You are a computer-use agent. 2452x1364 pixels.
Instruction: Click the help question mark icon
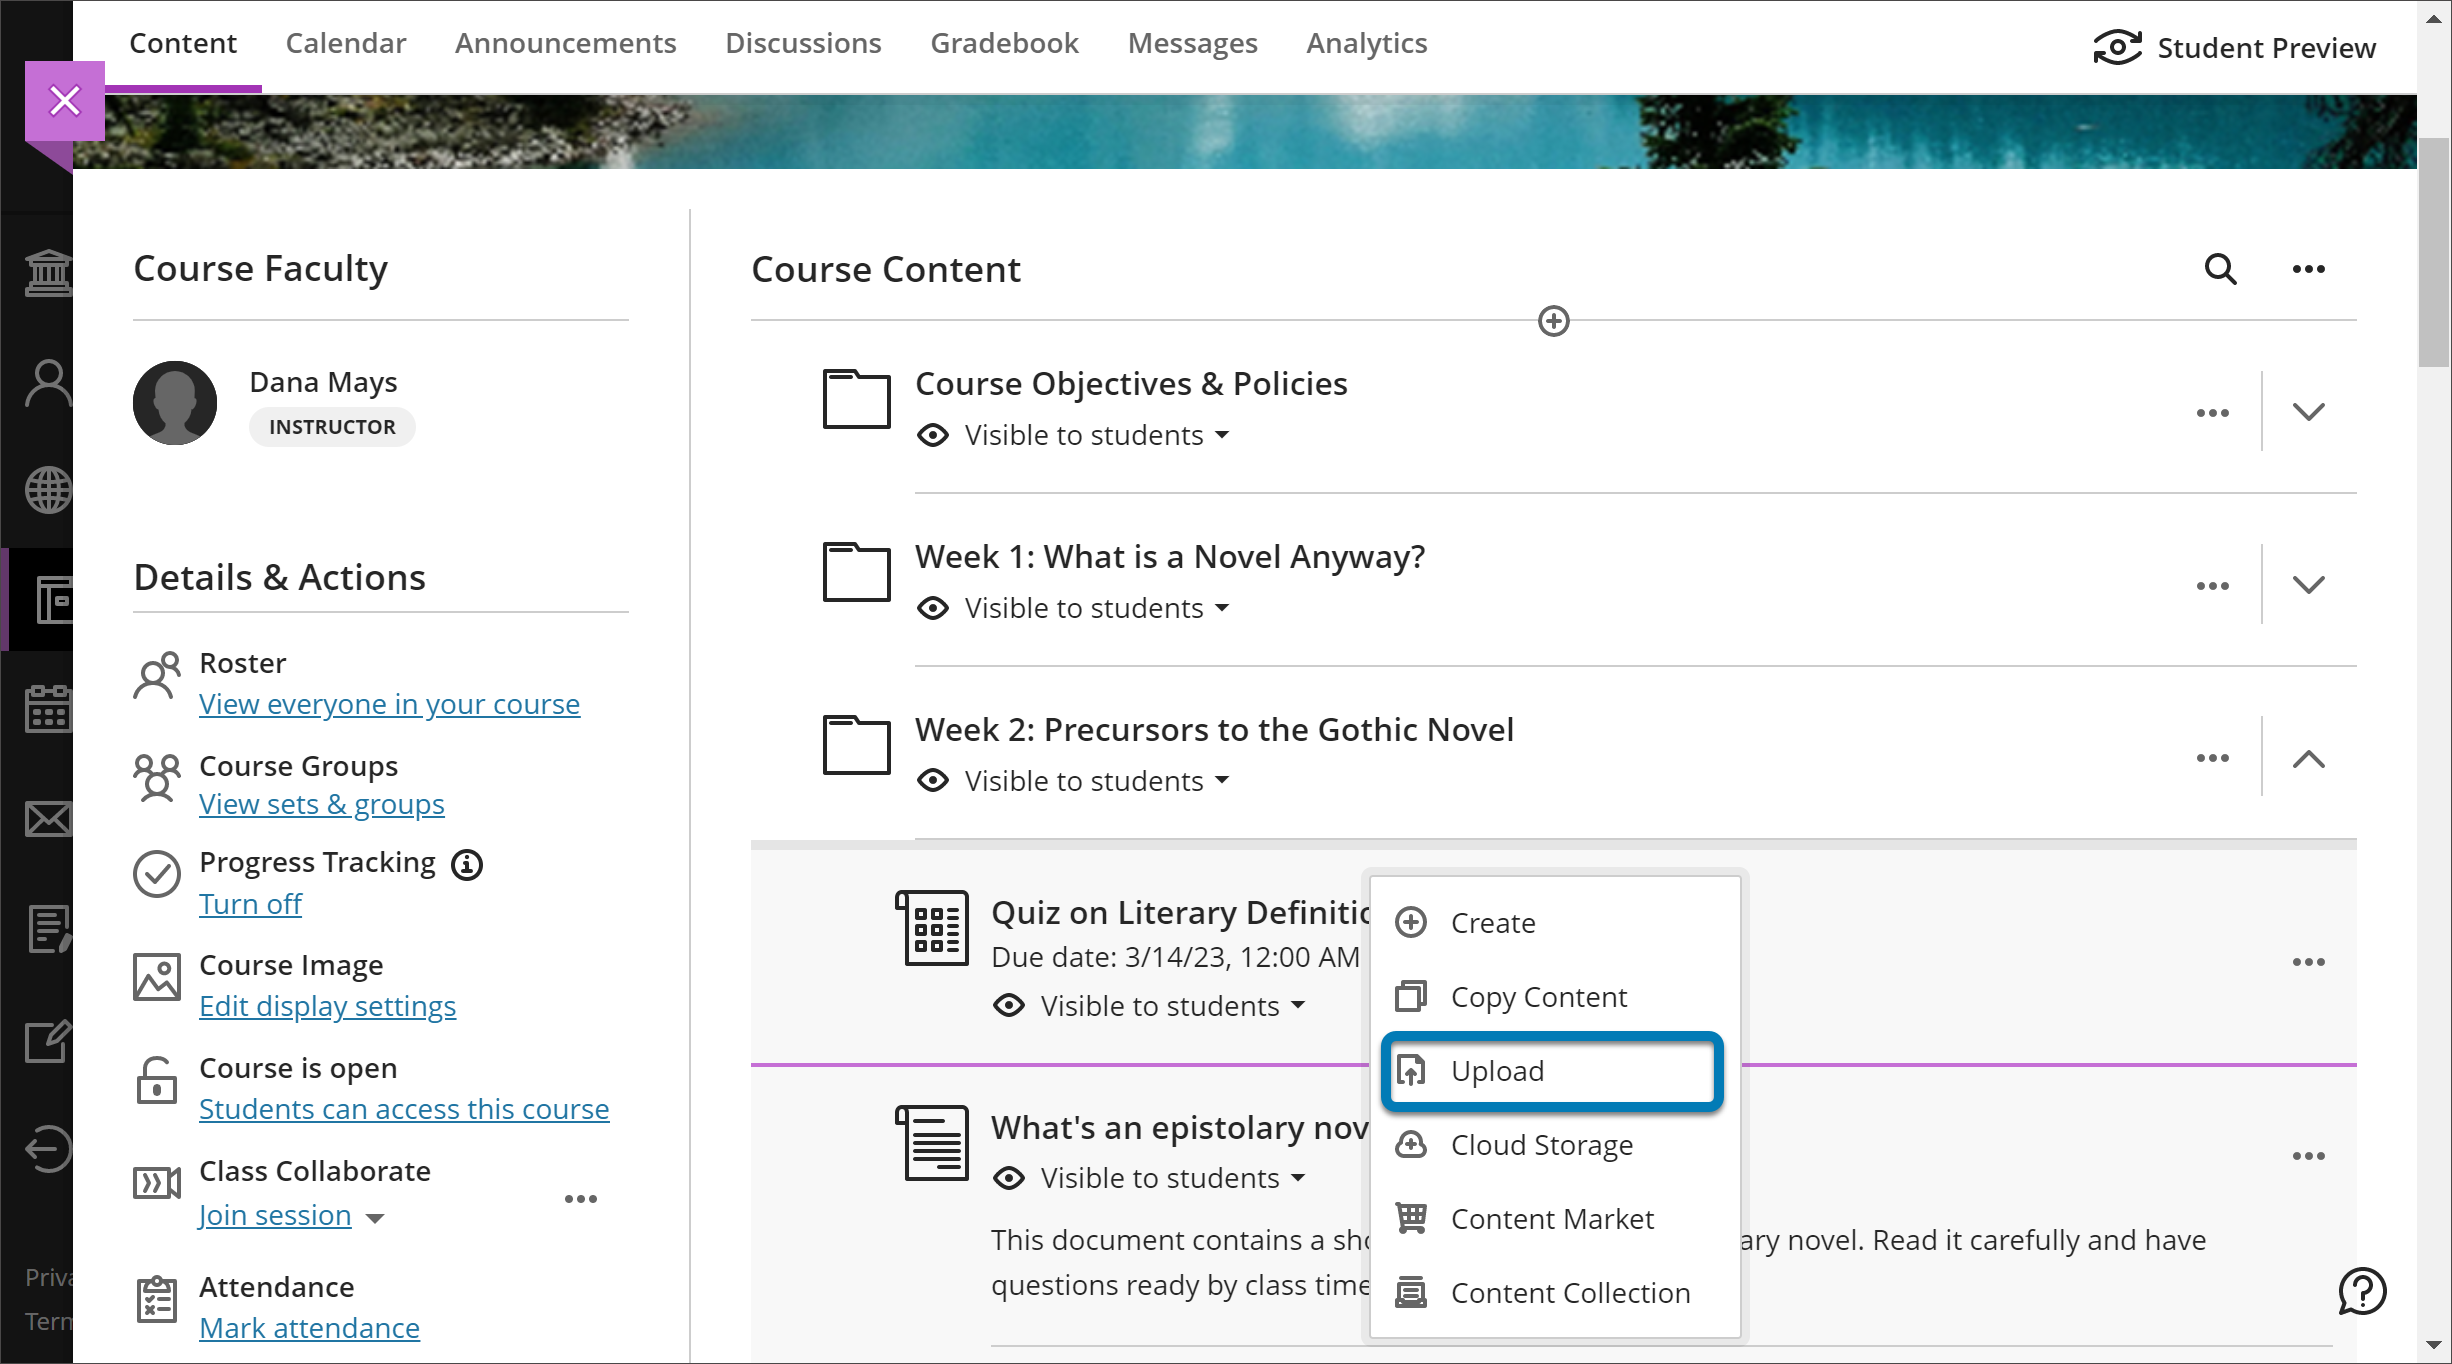(x=2362, y=1291)
